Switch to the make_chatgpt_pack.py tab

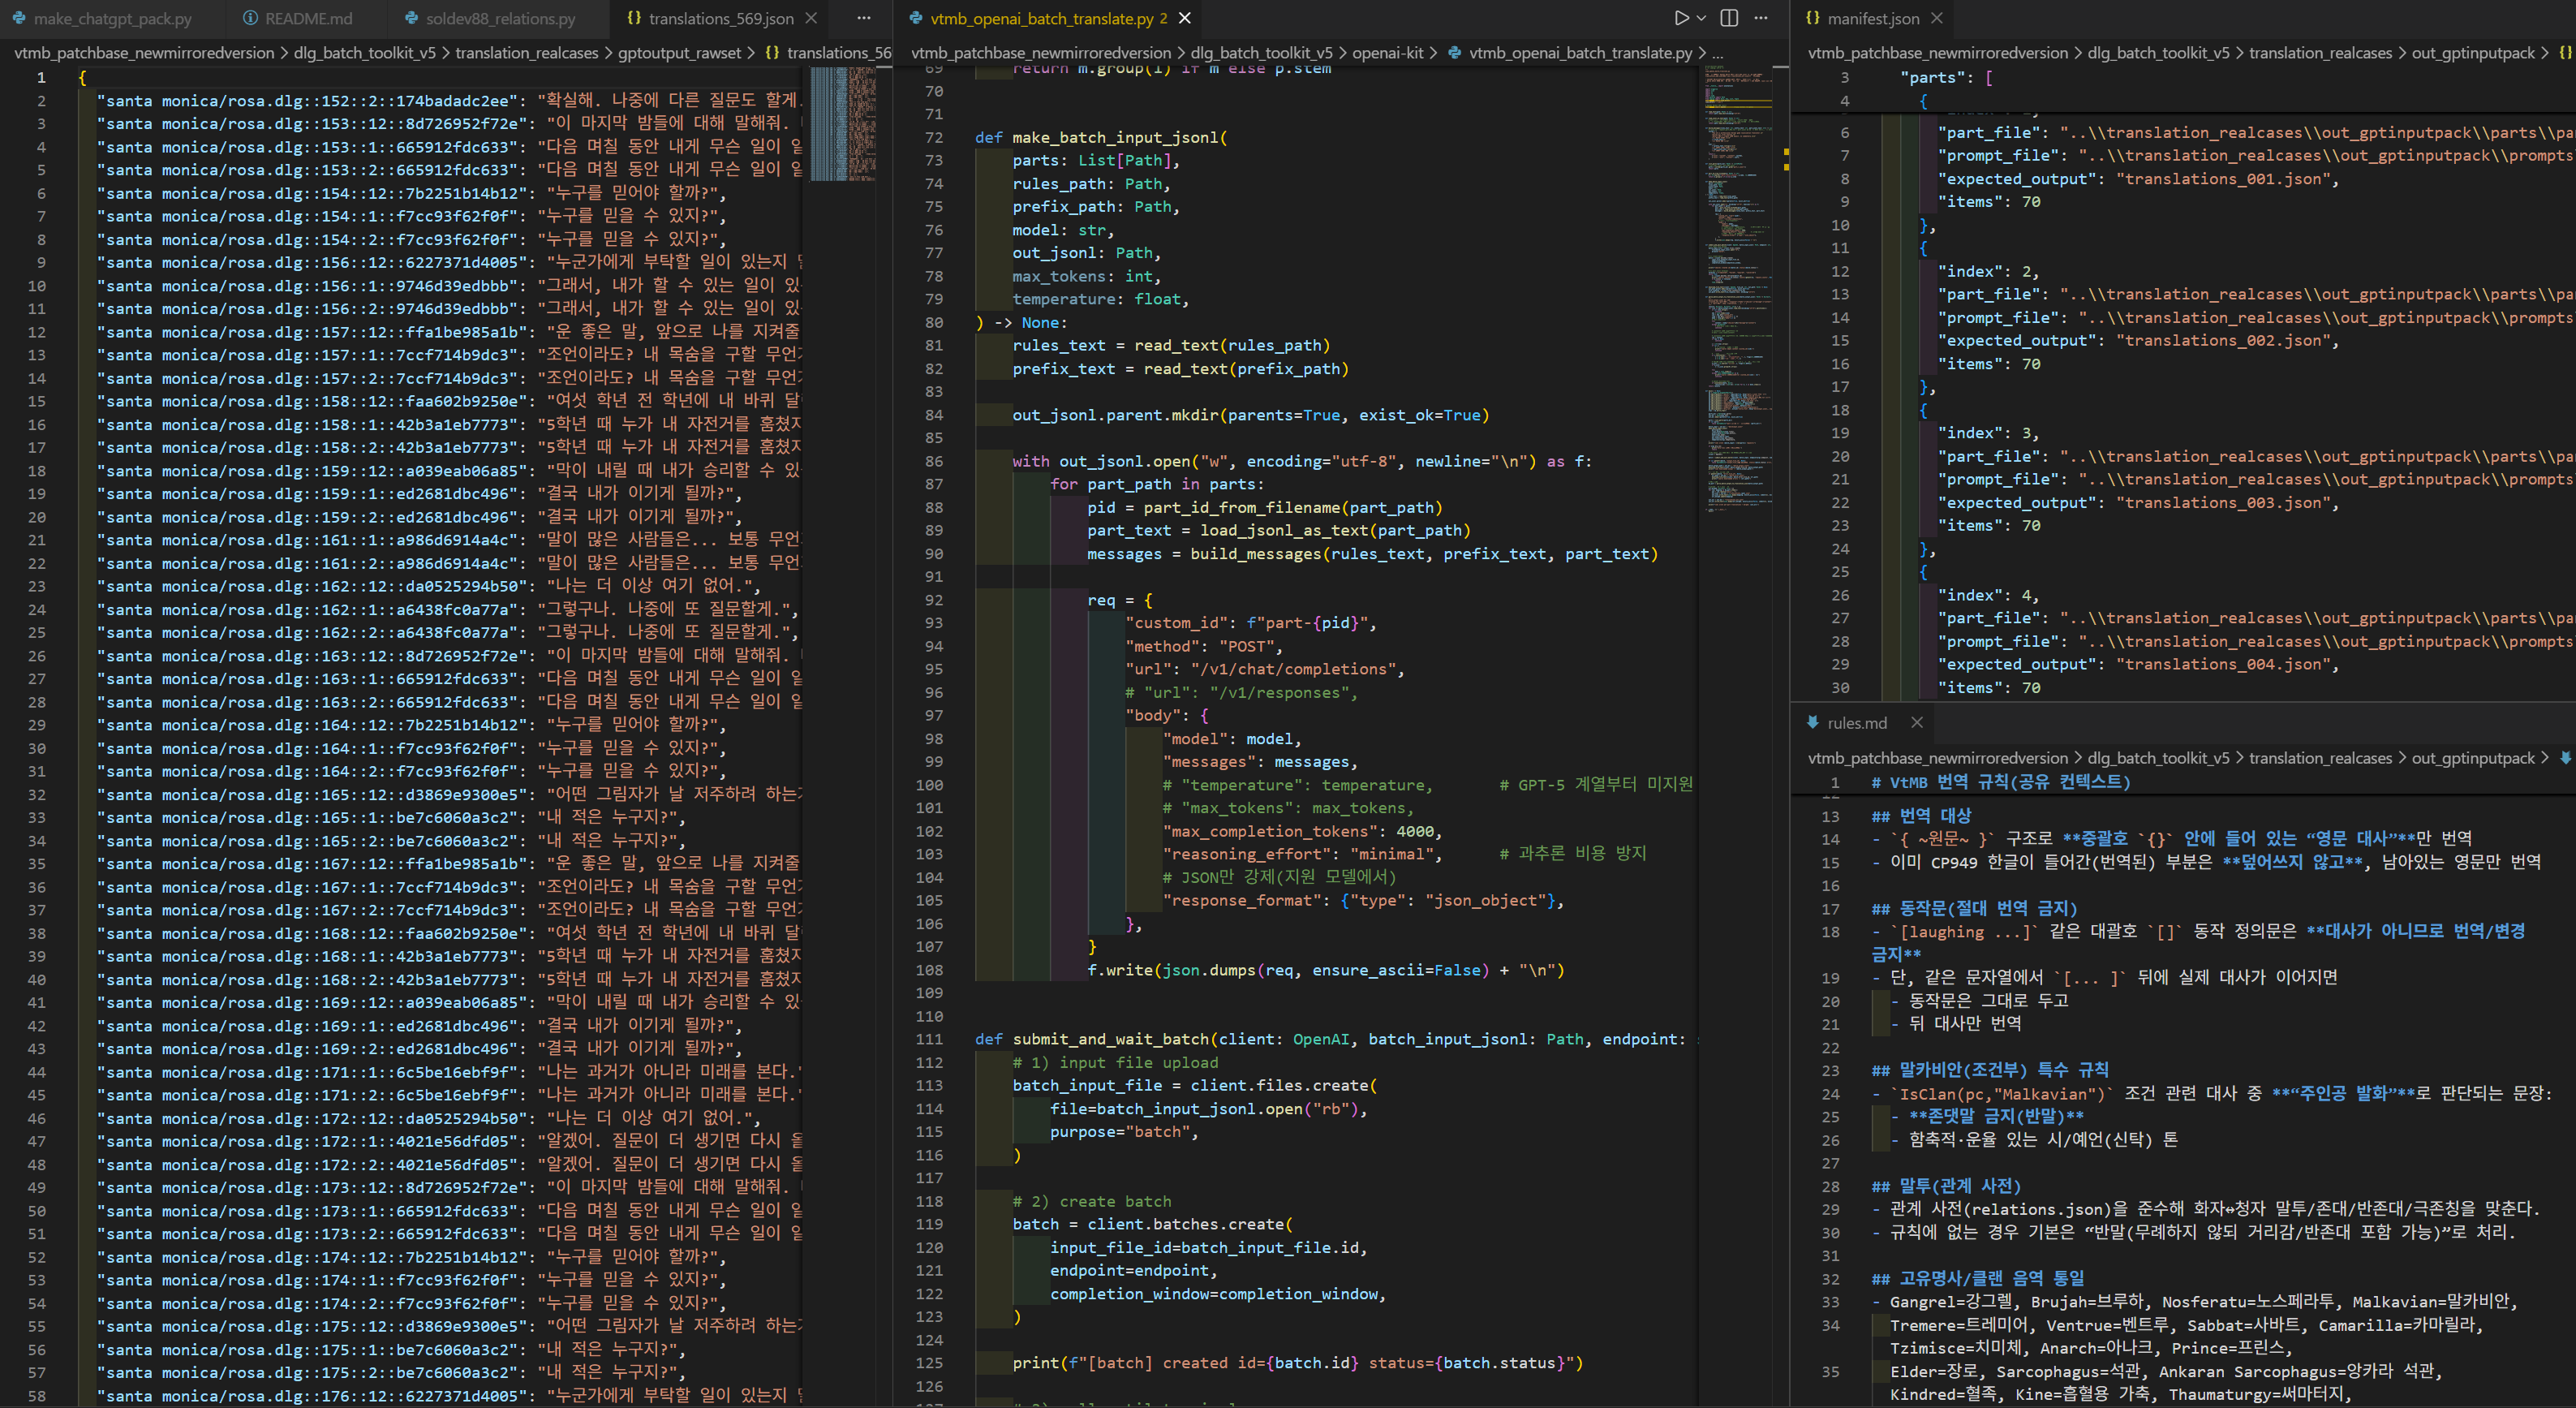(112, 18)
